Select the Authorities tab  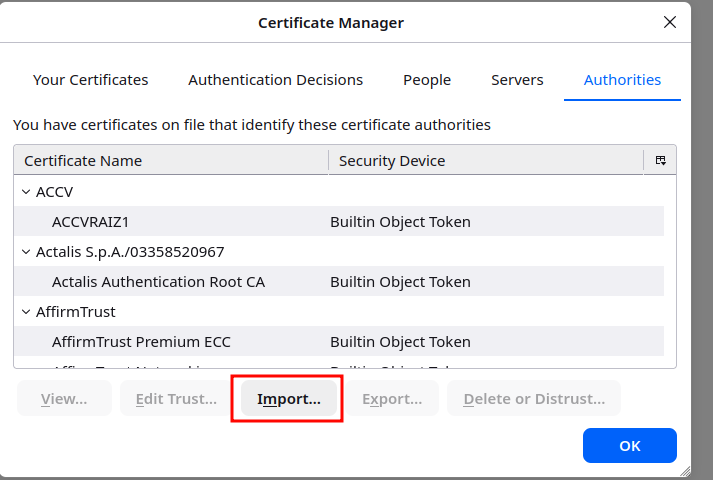coord(622,80)
